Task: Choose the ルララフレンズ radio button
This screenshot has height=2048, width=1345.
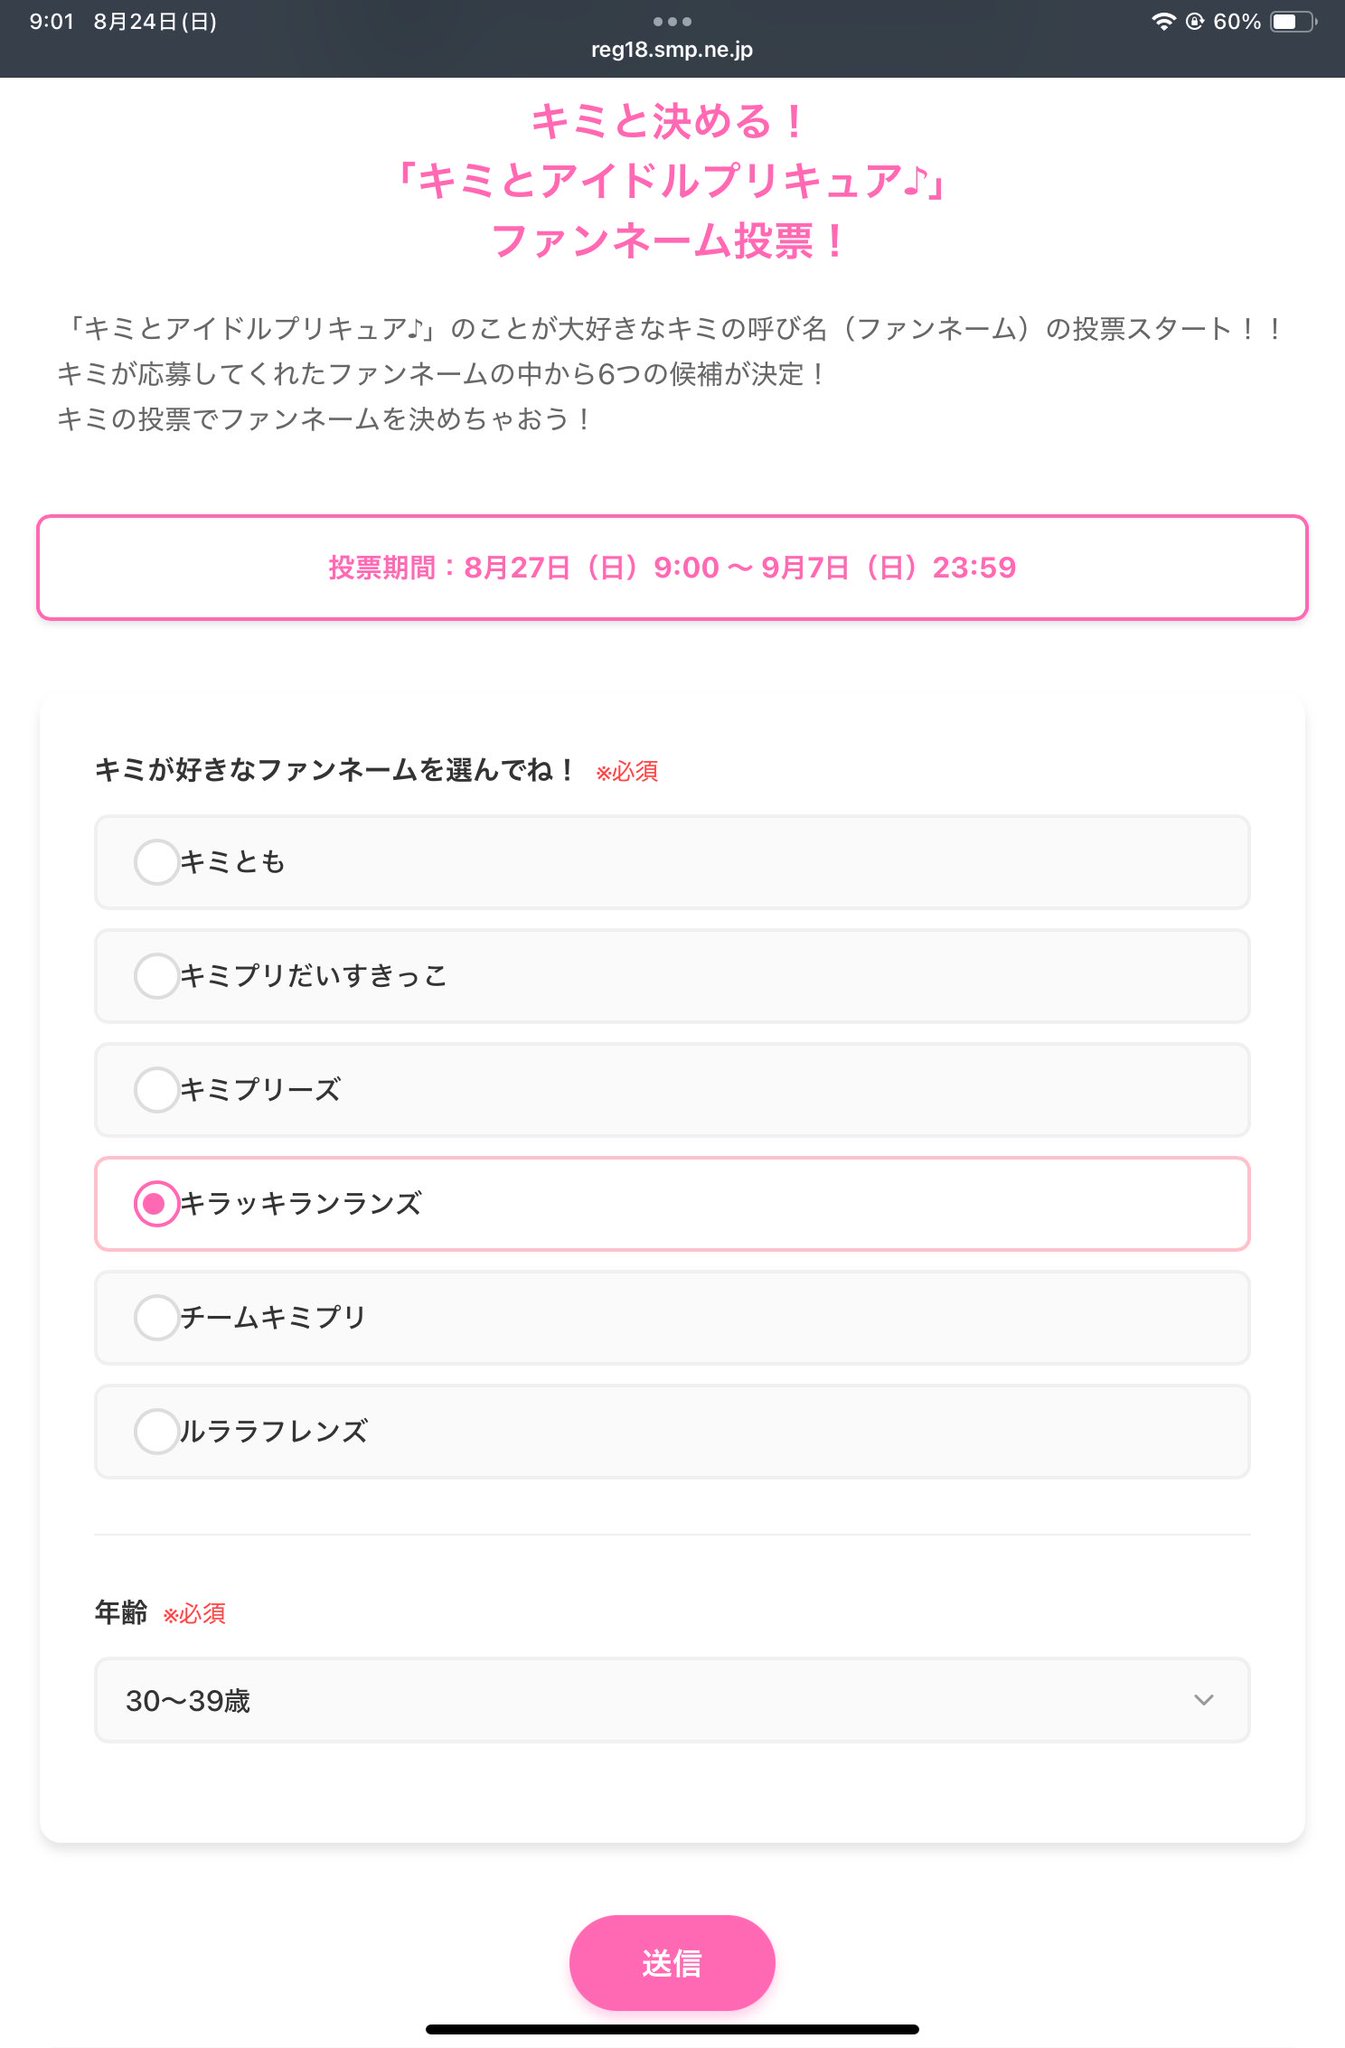Action: 156,1431
